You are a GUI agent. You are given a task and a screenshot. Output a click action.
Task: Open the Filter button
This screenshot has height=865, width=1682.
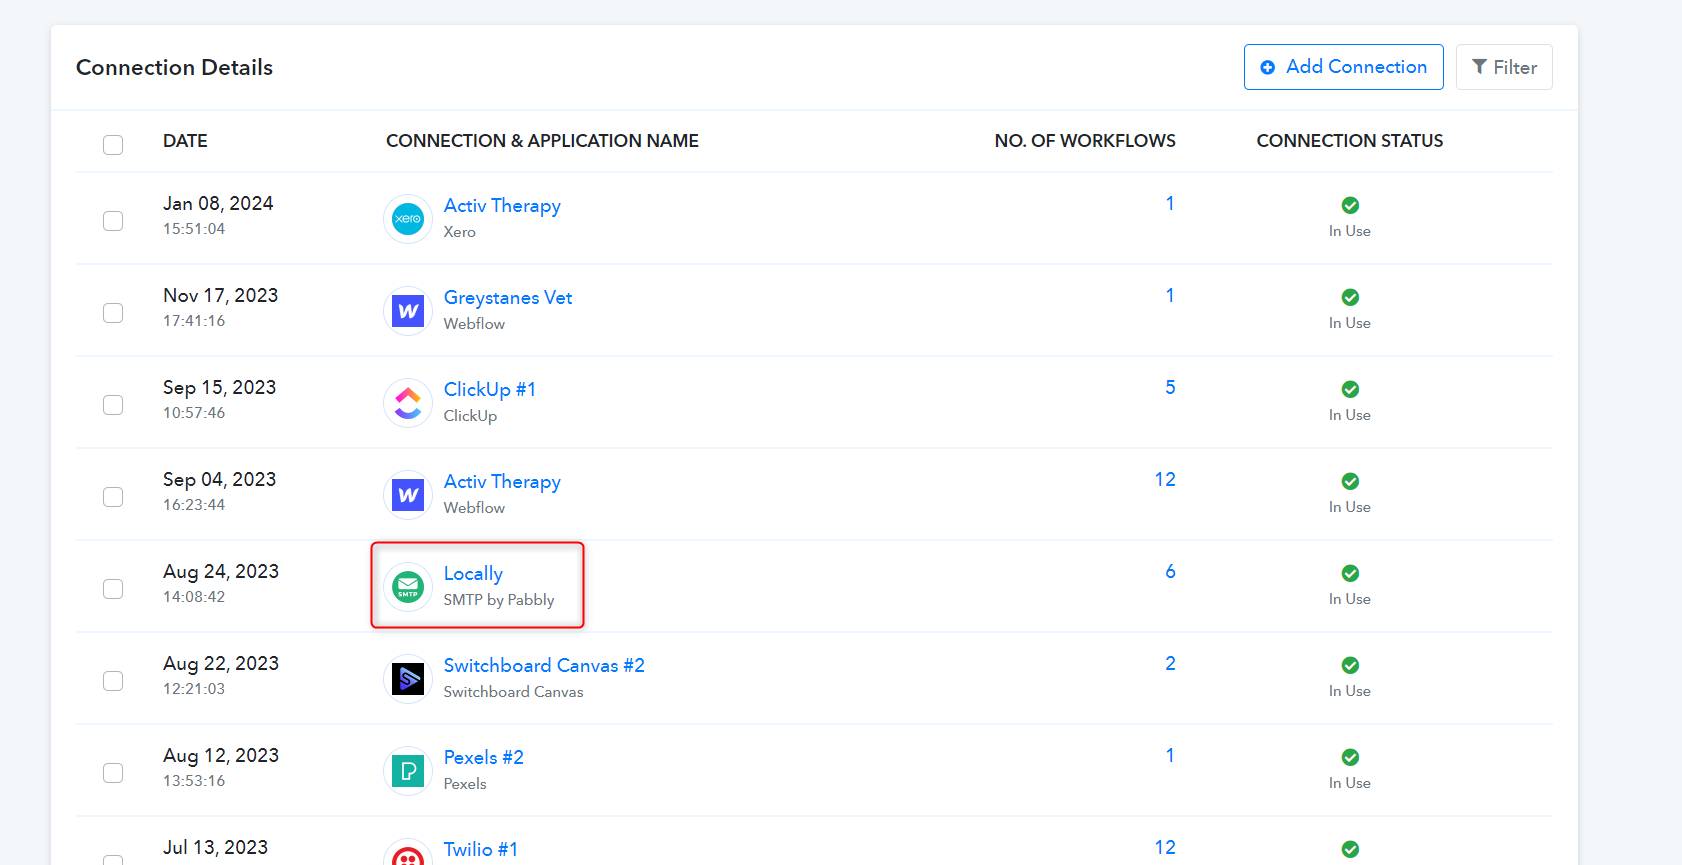(1504, 67)
